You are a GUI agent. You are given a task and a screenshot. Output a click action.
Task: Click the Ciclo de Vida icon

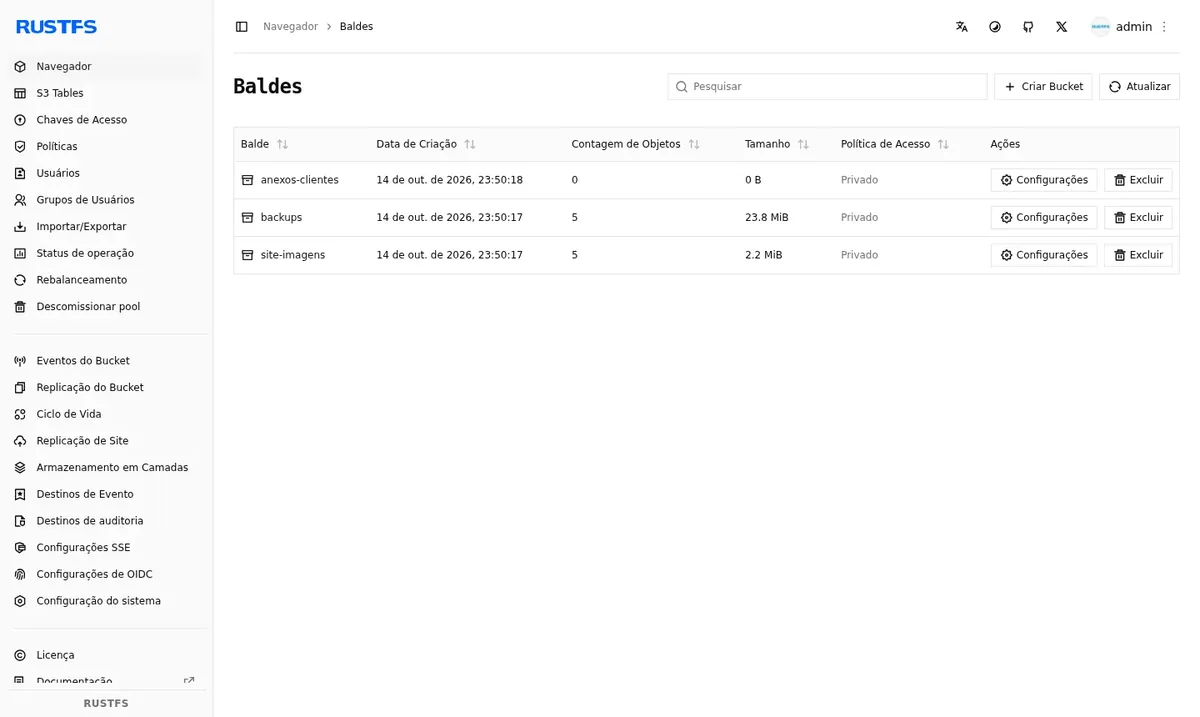tap(20, 414)
